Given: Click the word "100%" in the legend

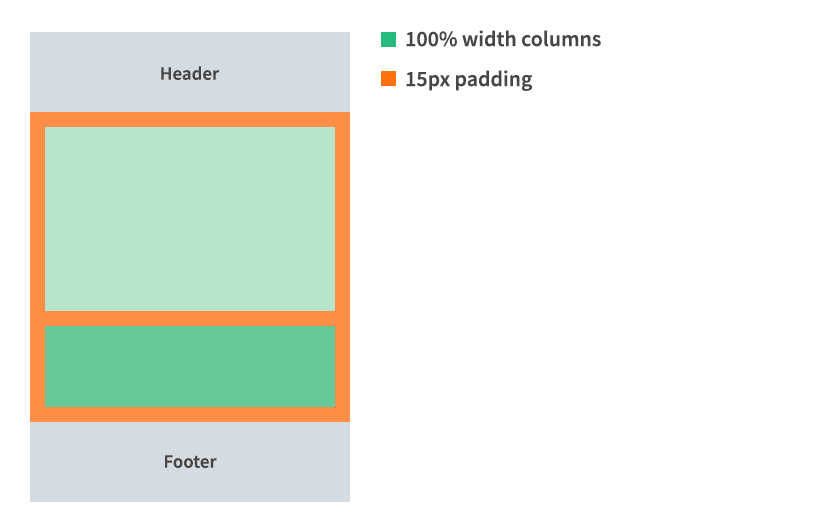Looking at the screenshot, I should pos(430,40).
